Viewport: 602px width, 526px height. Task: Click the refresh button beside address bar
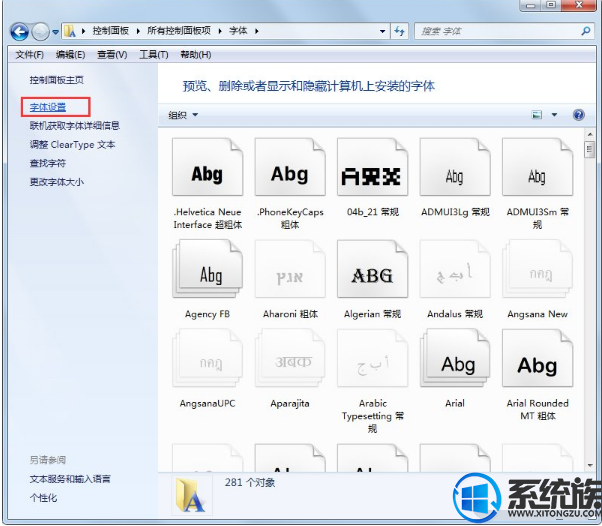(x=400, y=31)
